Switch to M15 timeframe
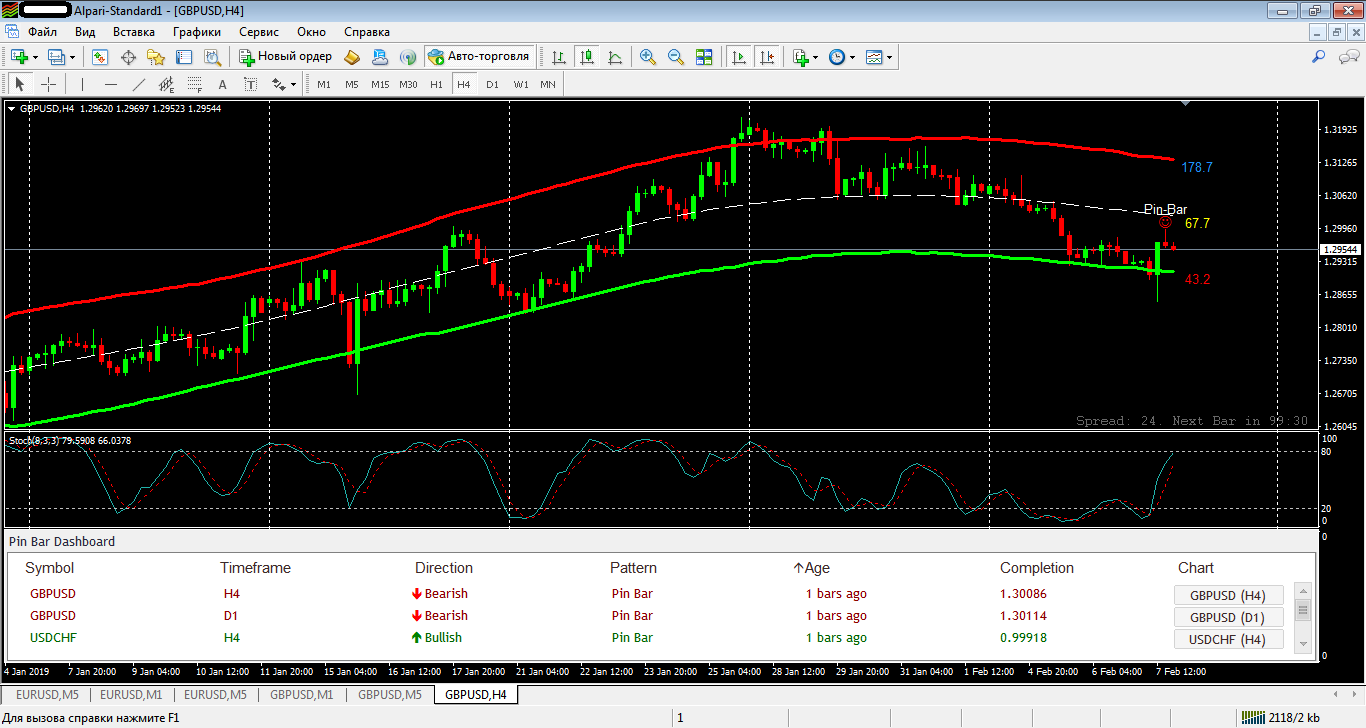 tap(380, 84)
